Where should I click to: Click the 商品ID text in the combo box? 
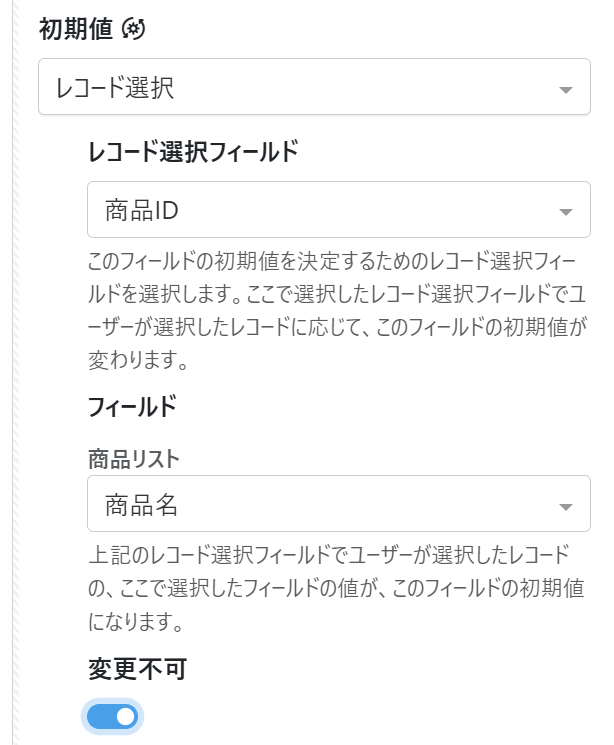point(141,210)
